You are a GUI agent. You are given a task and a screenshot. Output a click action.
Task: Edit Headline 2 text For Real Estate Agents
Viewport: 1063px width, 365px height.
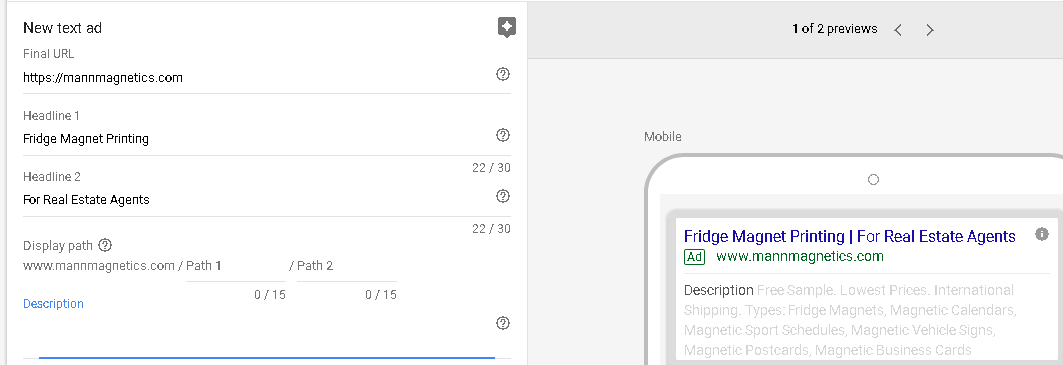tap(258, 199)
